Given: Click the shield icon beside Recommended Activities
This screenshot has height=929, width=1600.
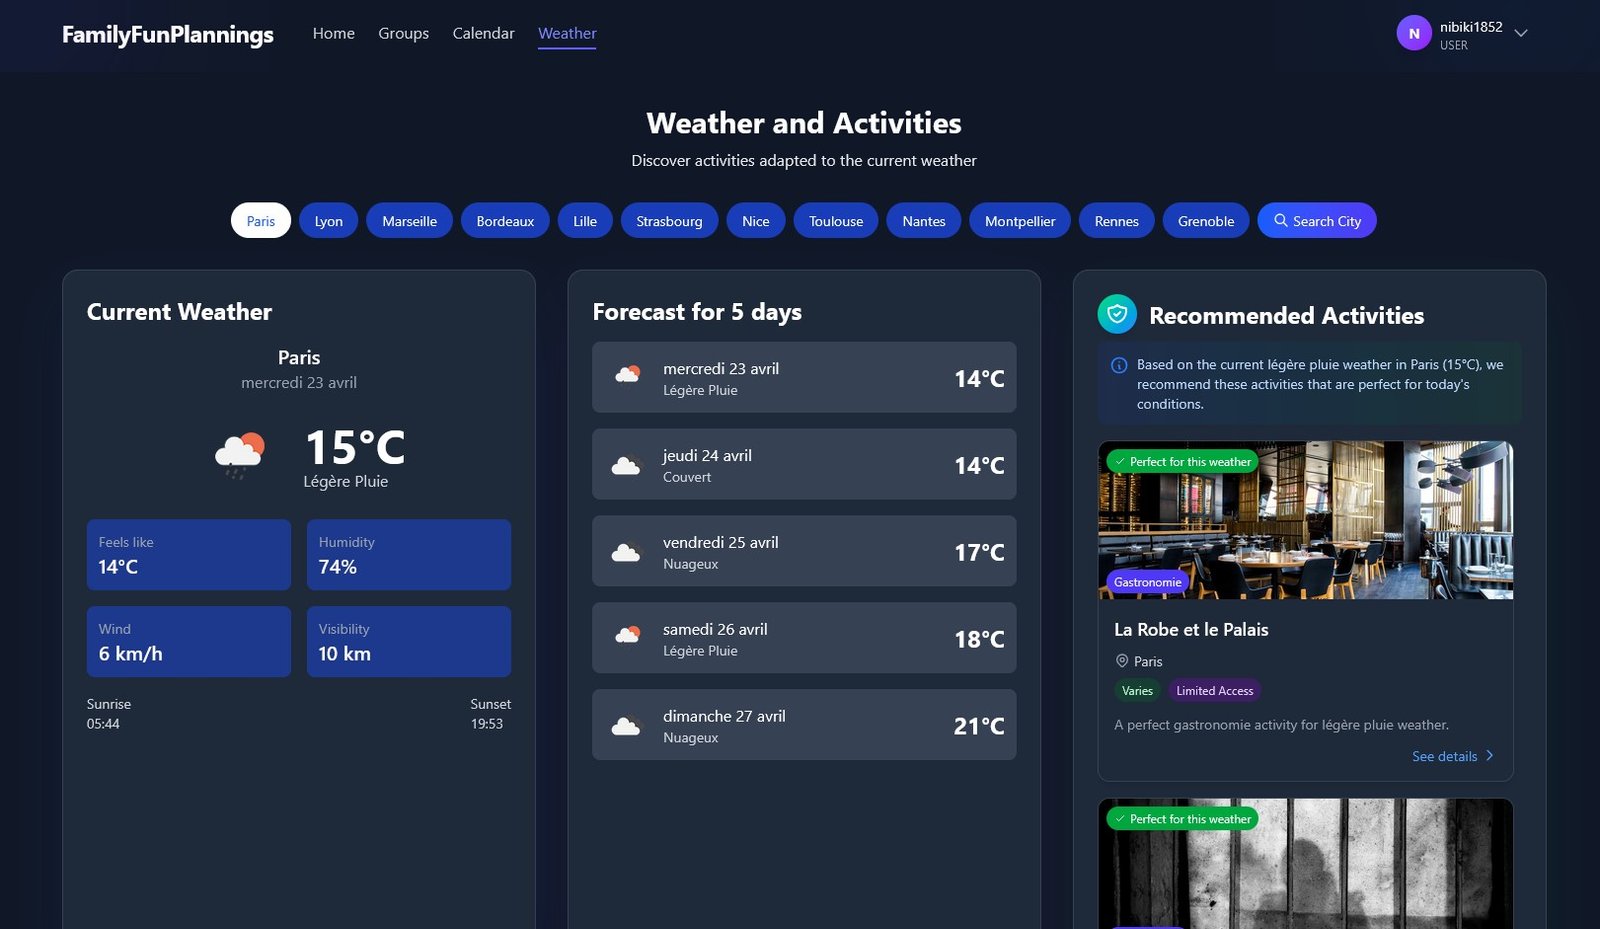Looking at the screenshot, I should pos(1117,314).
